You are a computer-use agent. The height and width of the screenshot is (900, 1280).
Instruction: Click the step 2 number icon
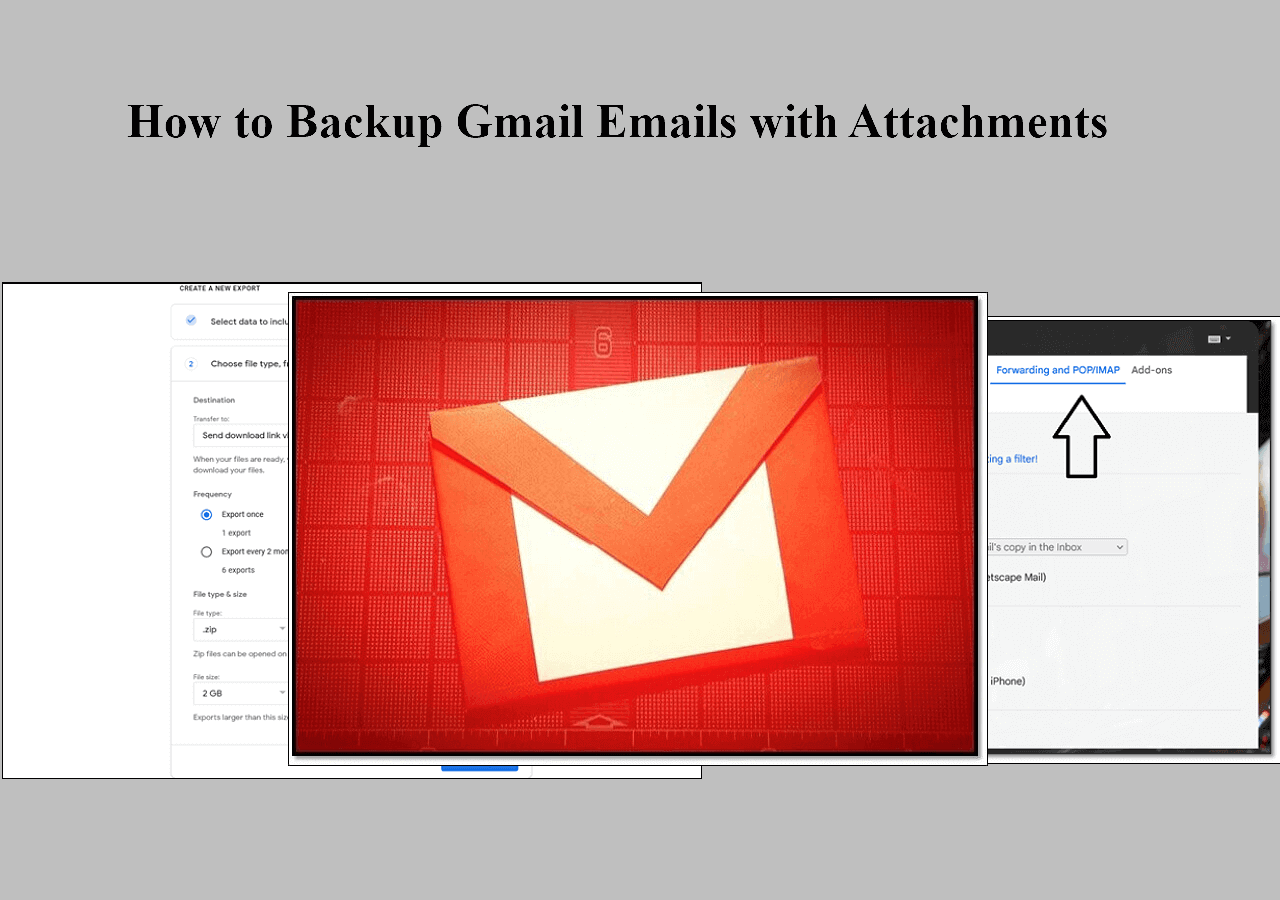[191, 364]
